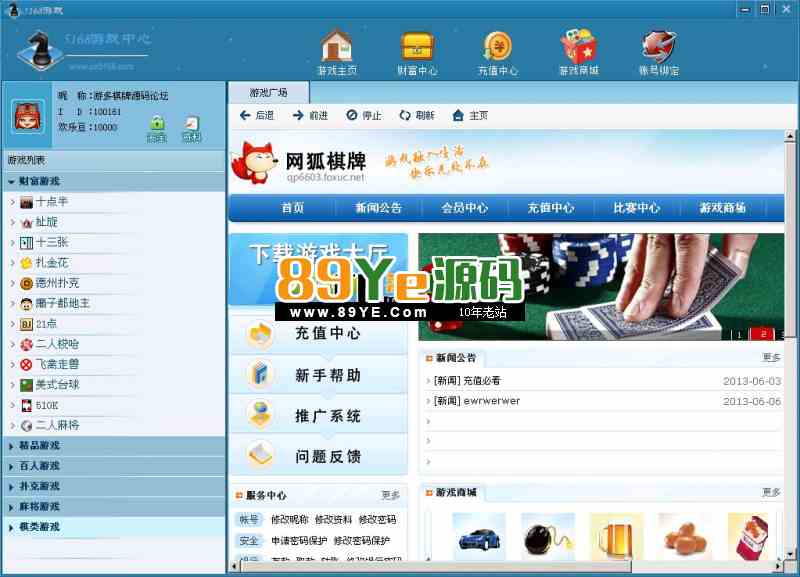Open 新闻公告 in the site navigation

tap(379, 208)
